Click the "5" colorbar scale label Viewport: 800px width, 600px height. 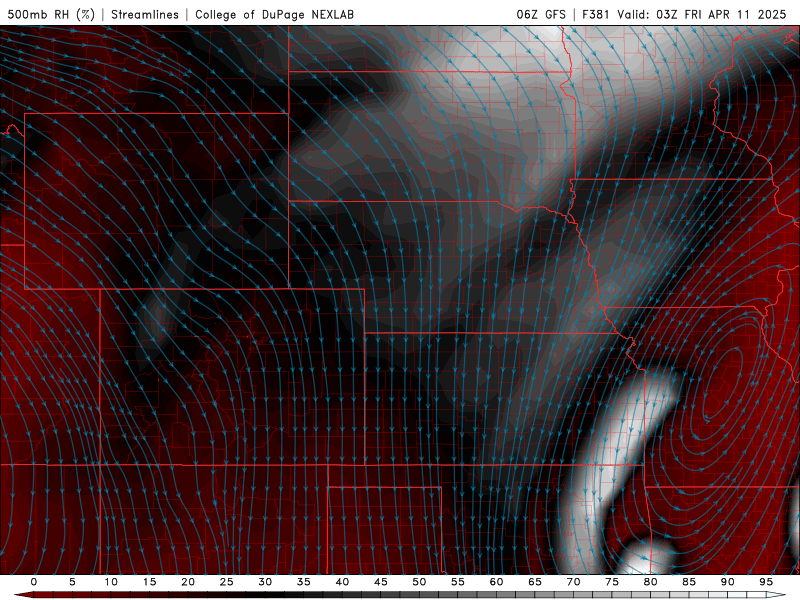tap(72, 582)
